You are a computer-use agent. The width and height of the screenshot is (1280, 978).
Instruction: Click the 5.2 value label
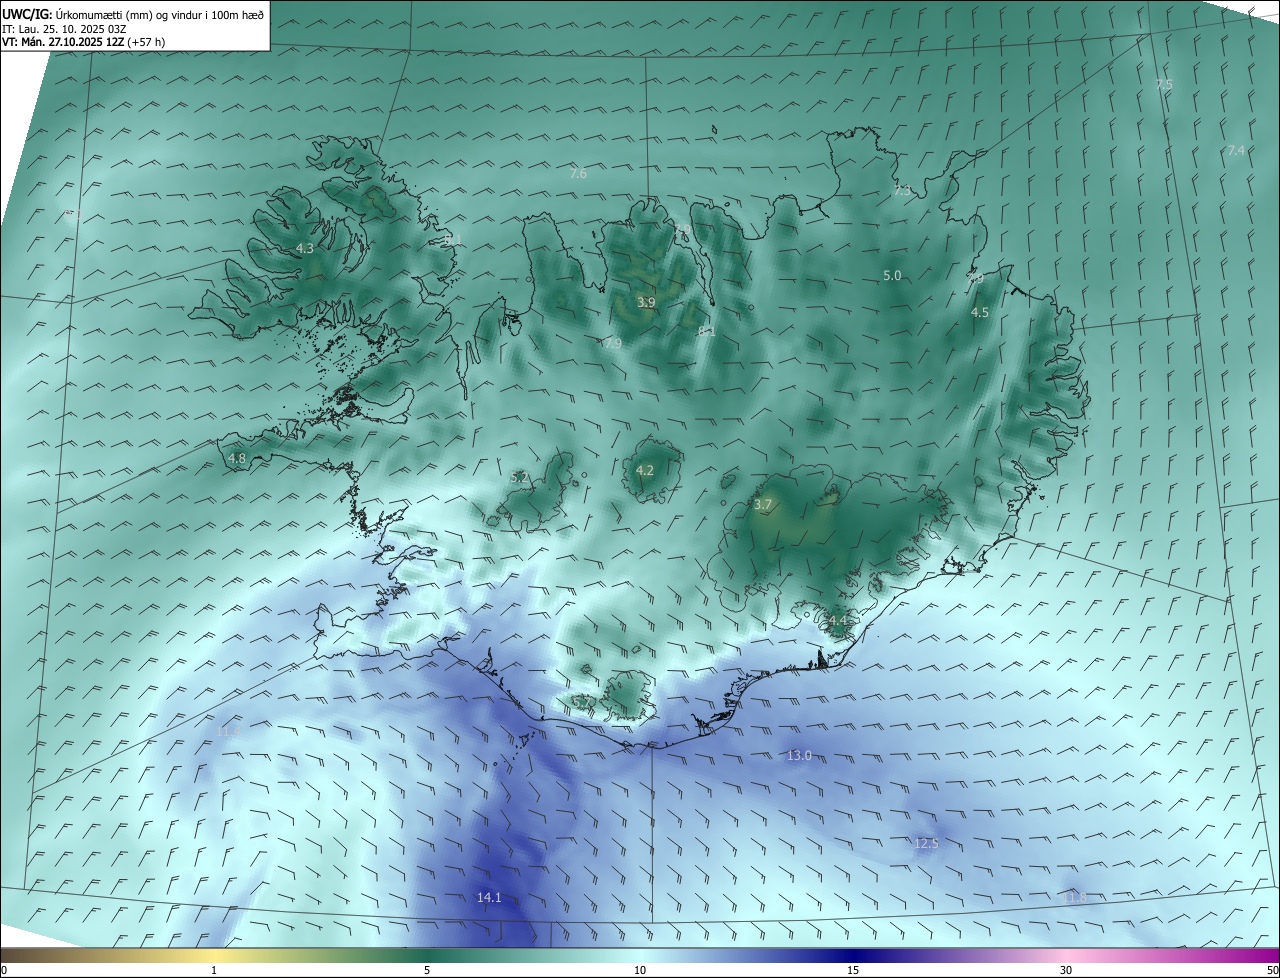click(x=519, y=478)
